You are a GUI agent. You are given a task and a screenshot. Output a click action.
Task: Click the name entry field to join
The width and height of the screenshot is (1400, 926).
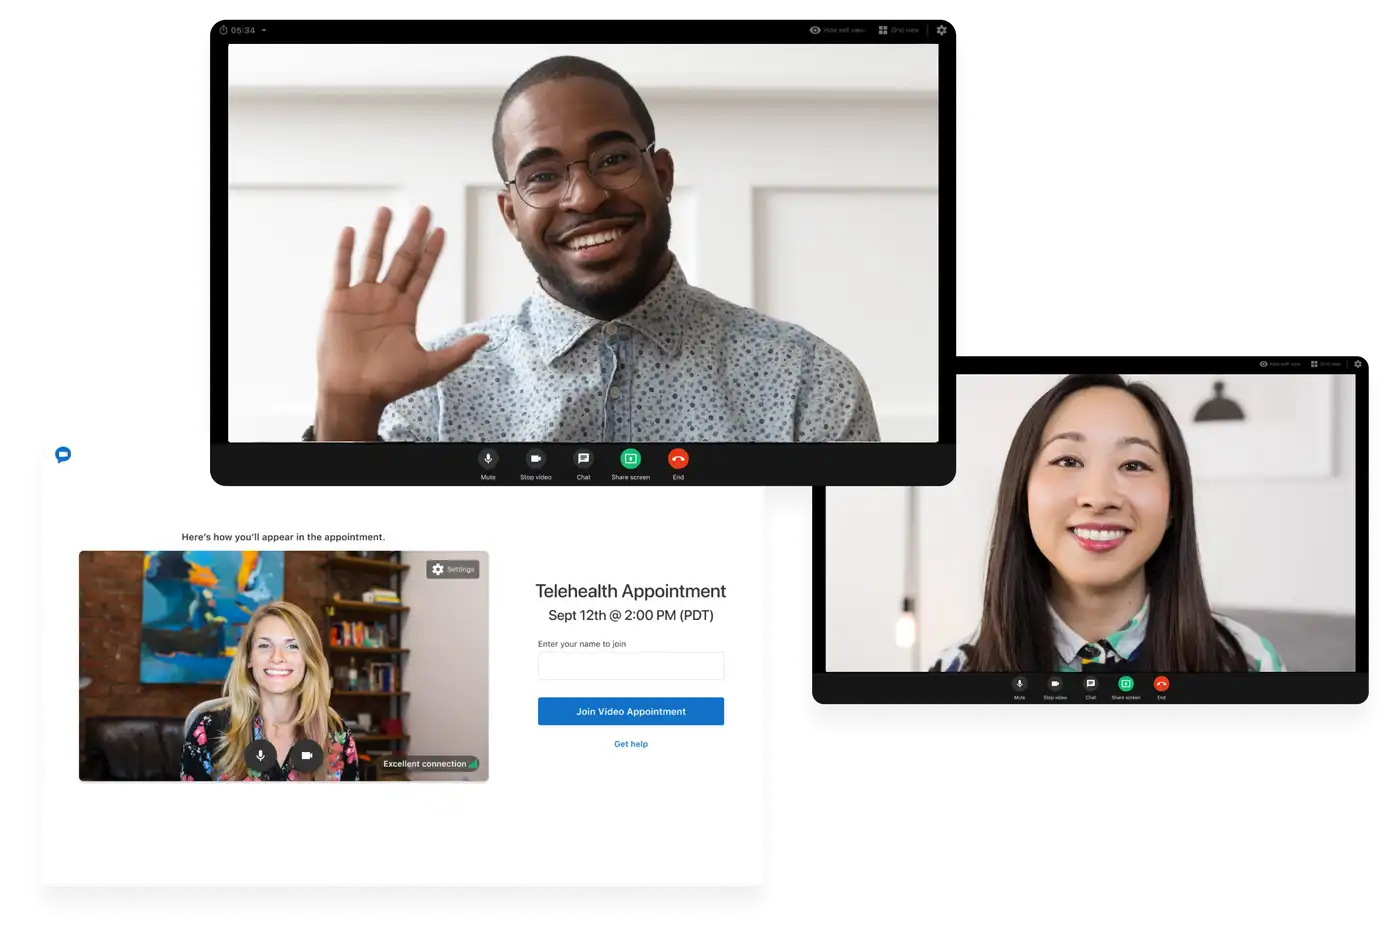coord(631,665)
